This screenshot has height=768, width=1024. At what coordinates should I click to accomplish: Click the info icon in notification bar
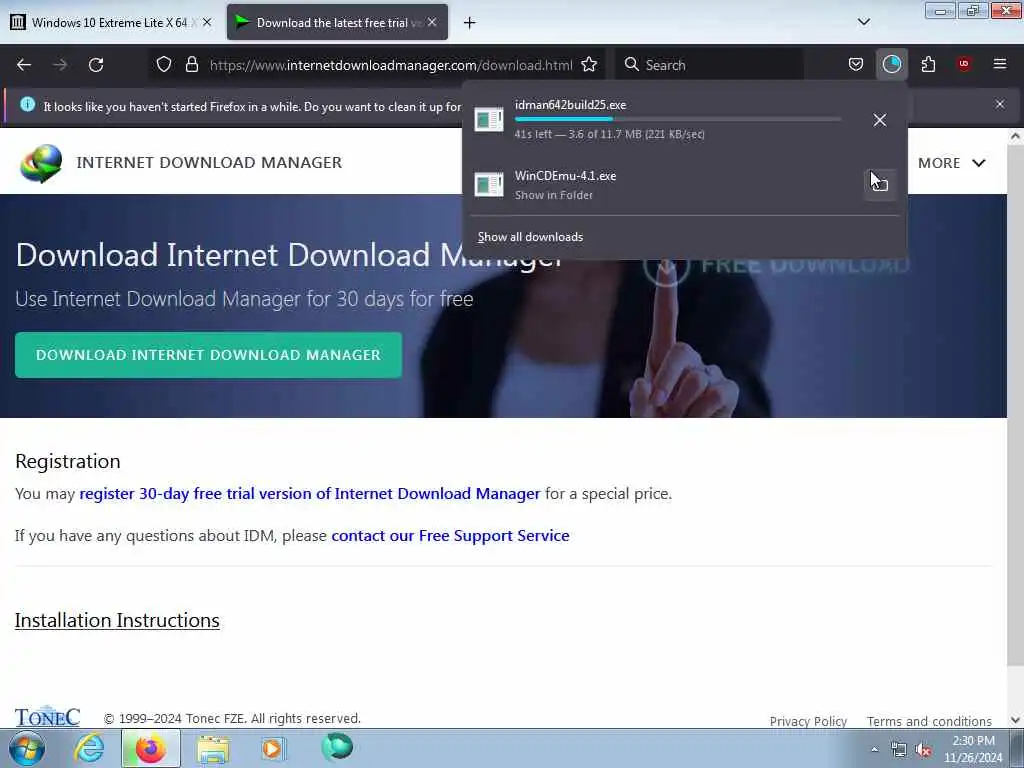tap(27, 104)
